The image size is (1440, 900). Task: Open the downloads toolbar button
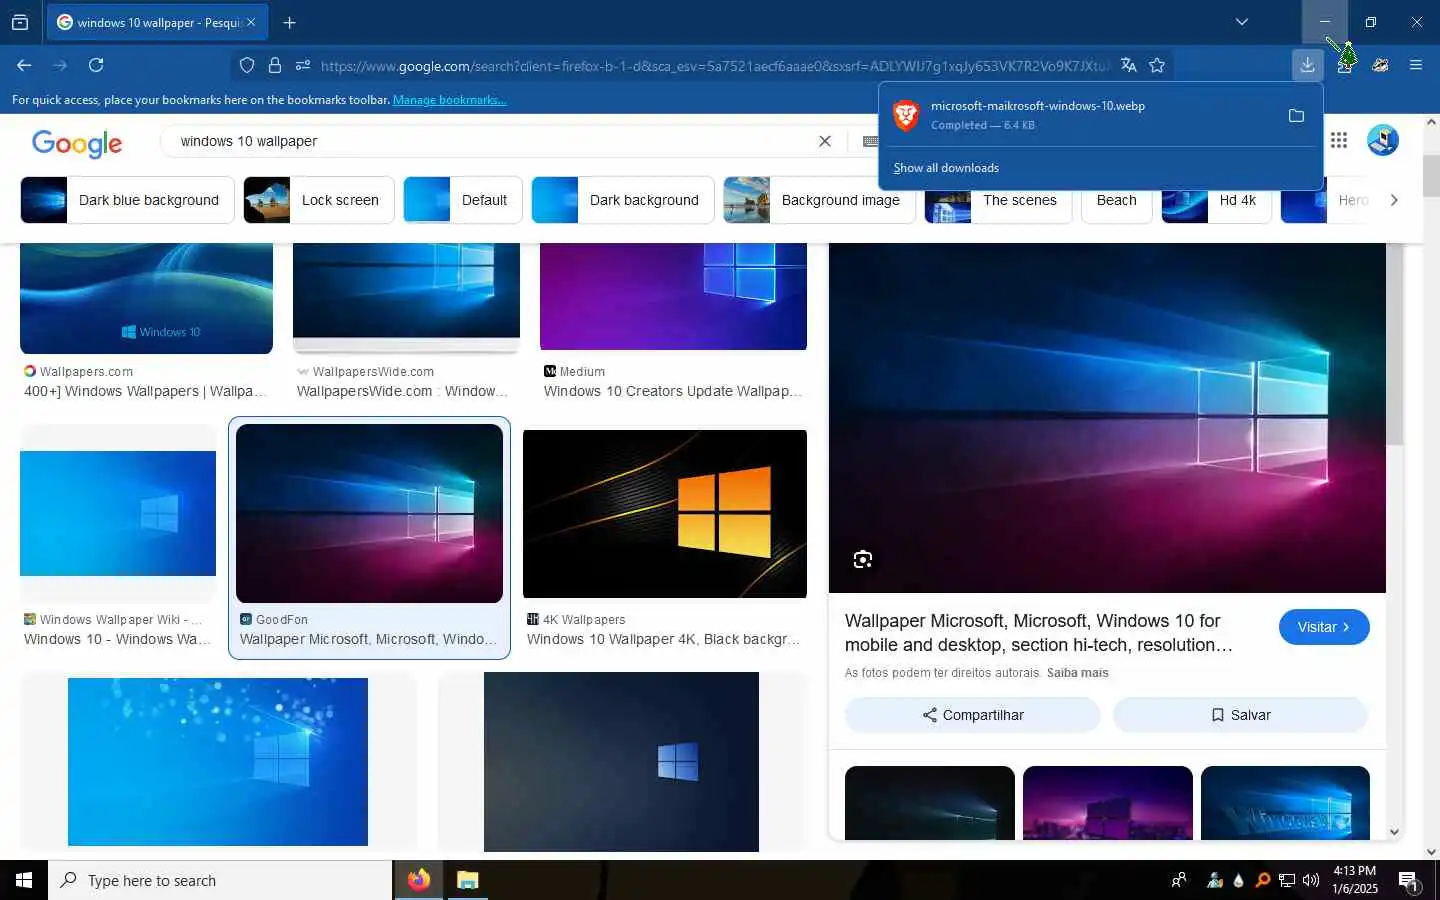click(1307, 65)
